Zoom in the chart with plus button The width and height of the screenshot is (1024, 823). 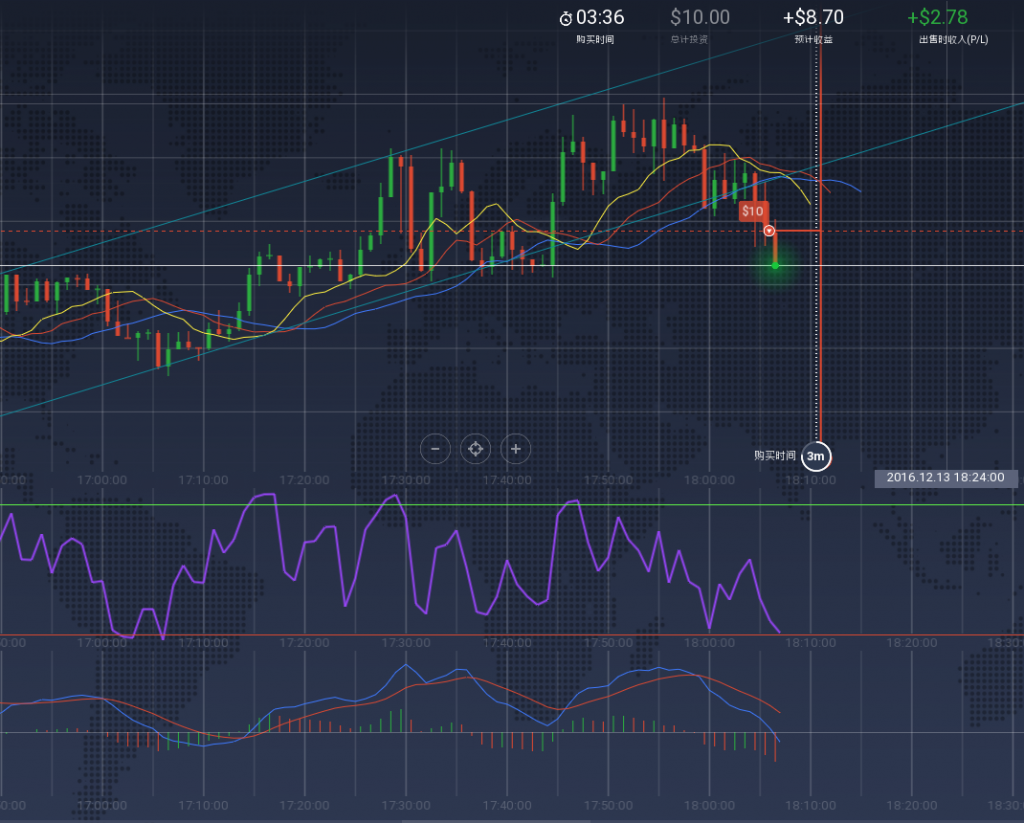pyautogui.click(x=515, y=450)
